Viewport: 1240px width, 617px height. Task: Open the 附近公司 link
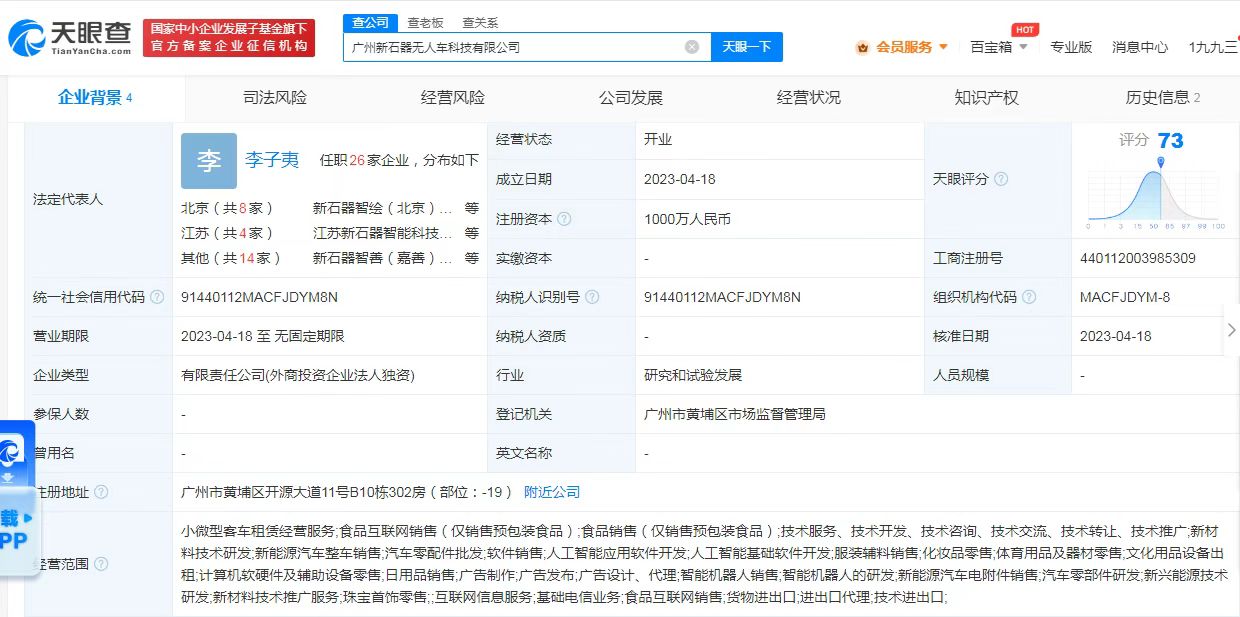pos(552,492)
